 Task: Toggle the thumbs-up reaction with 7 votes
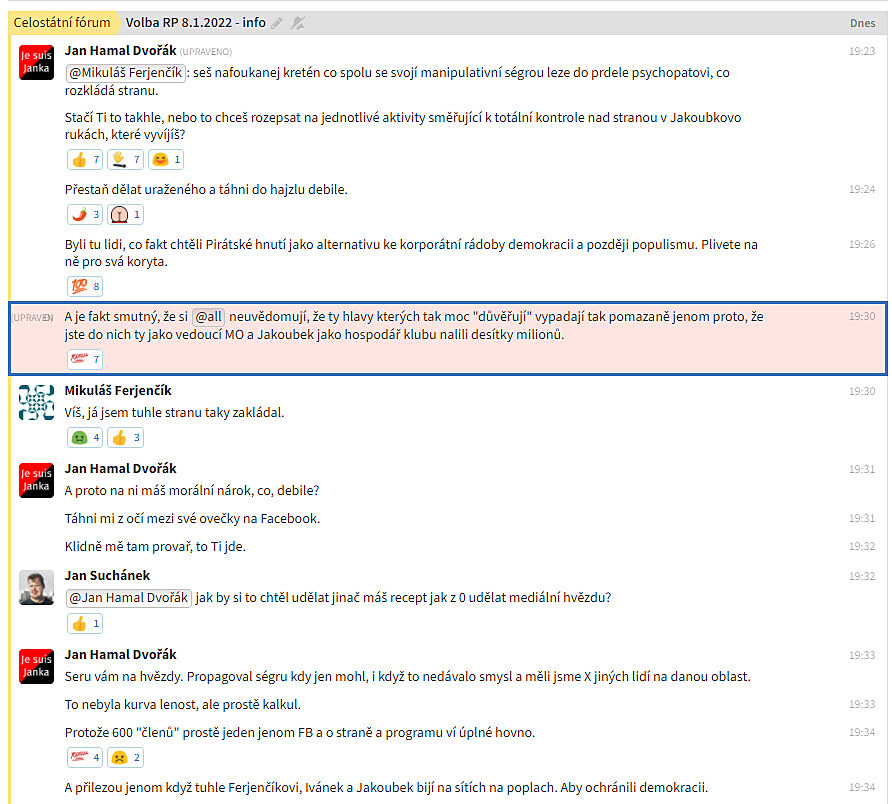tap(85, 159)
